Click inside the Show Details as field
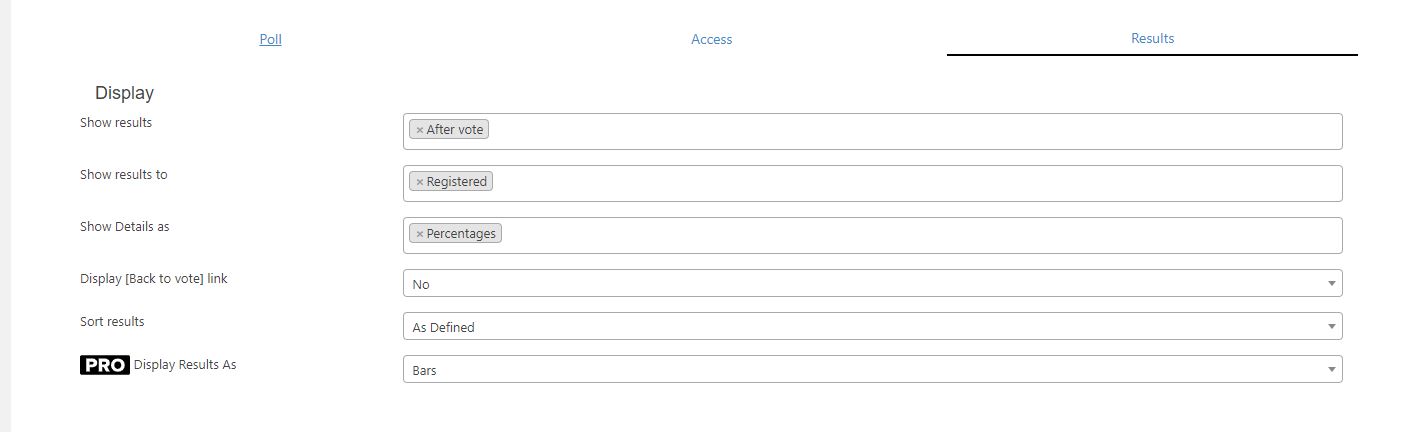1406x432 pixels. coord(872,236)
